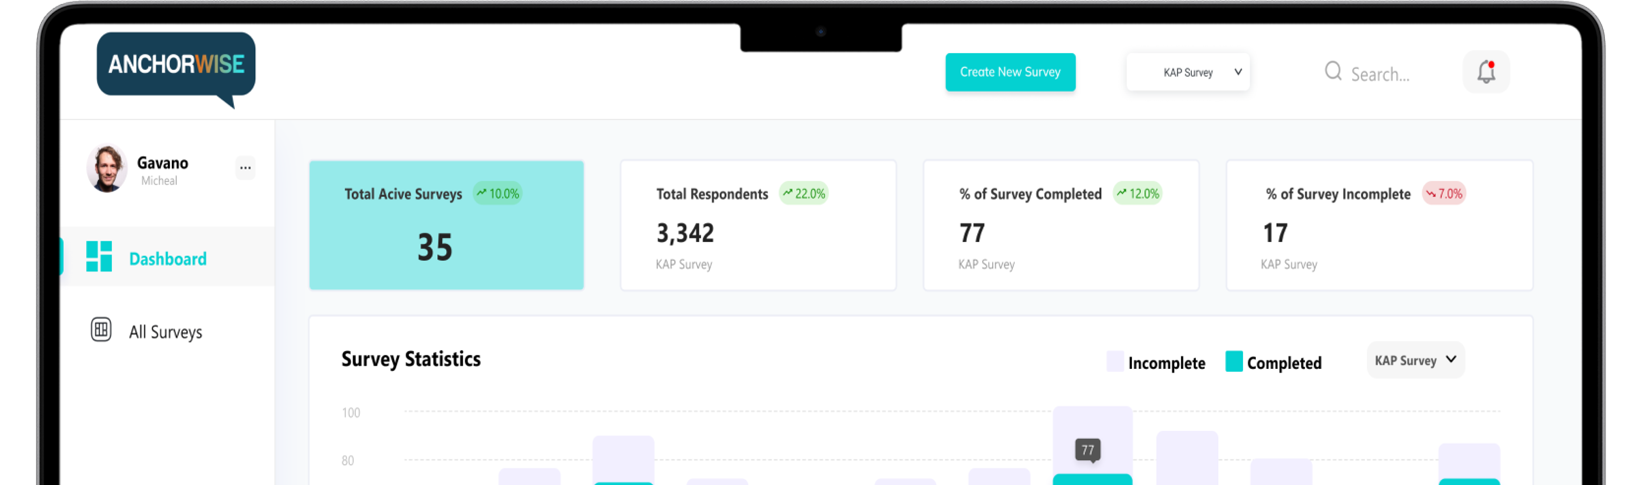The width and height of the screenshot is (1650, 485).
Task: Click the notification bell icon
Action: (x=1486, y=72)
